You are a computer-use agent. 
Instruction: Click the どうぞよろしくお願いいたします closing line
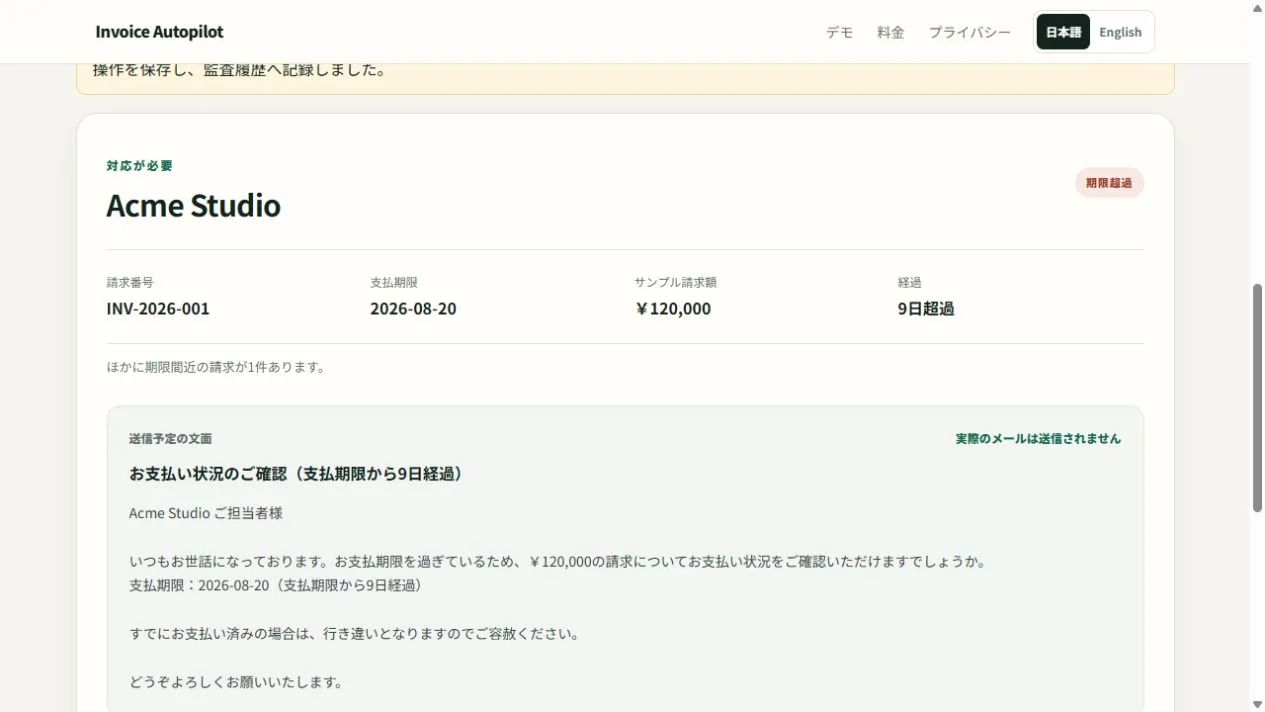click(x=237, y=682)
